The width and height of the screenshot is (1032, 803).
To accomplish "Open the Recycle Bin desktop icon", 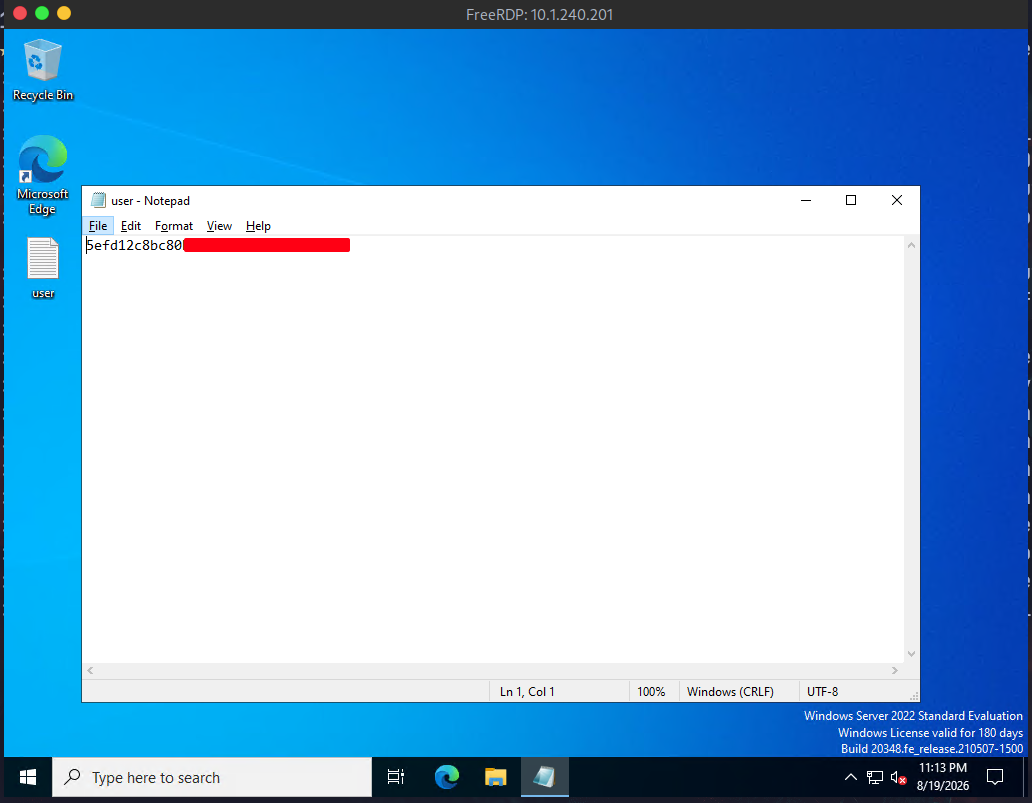I will pos(43,70).
